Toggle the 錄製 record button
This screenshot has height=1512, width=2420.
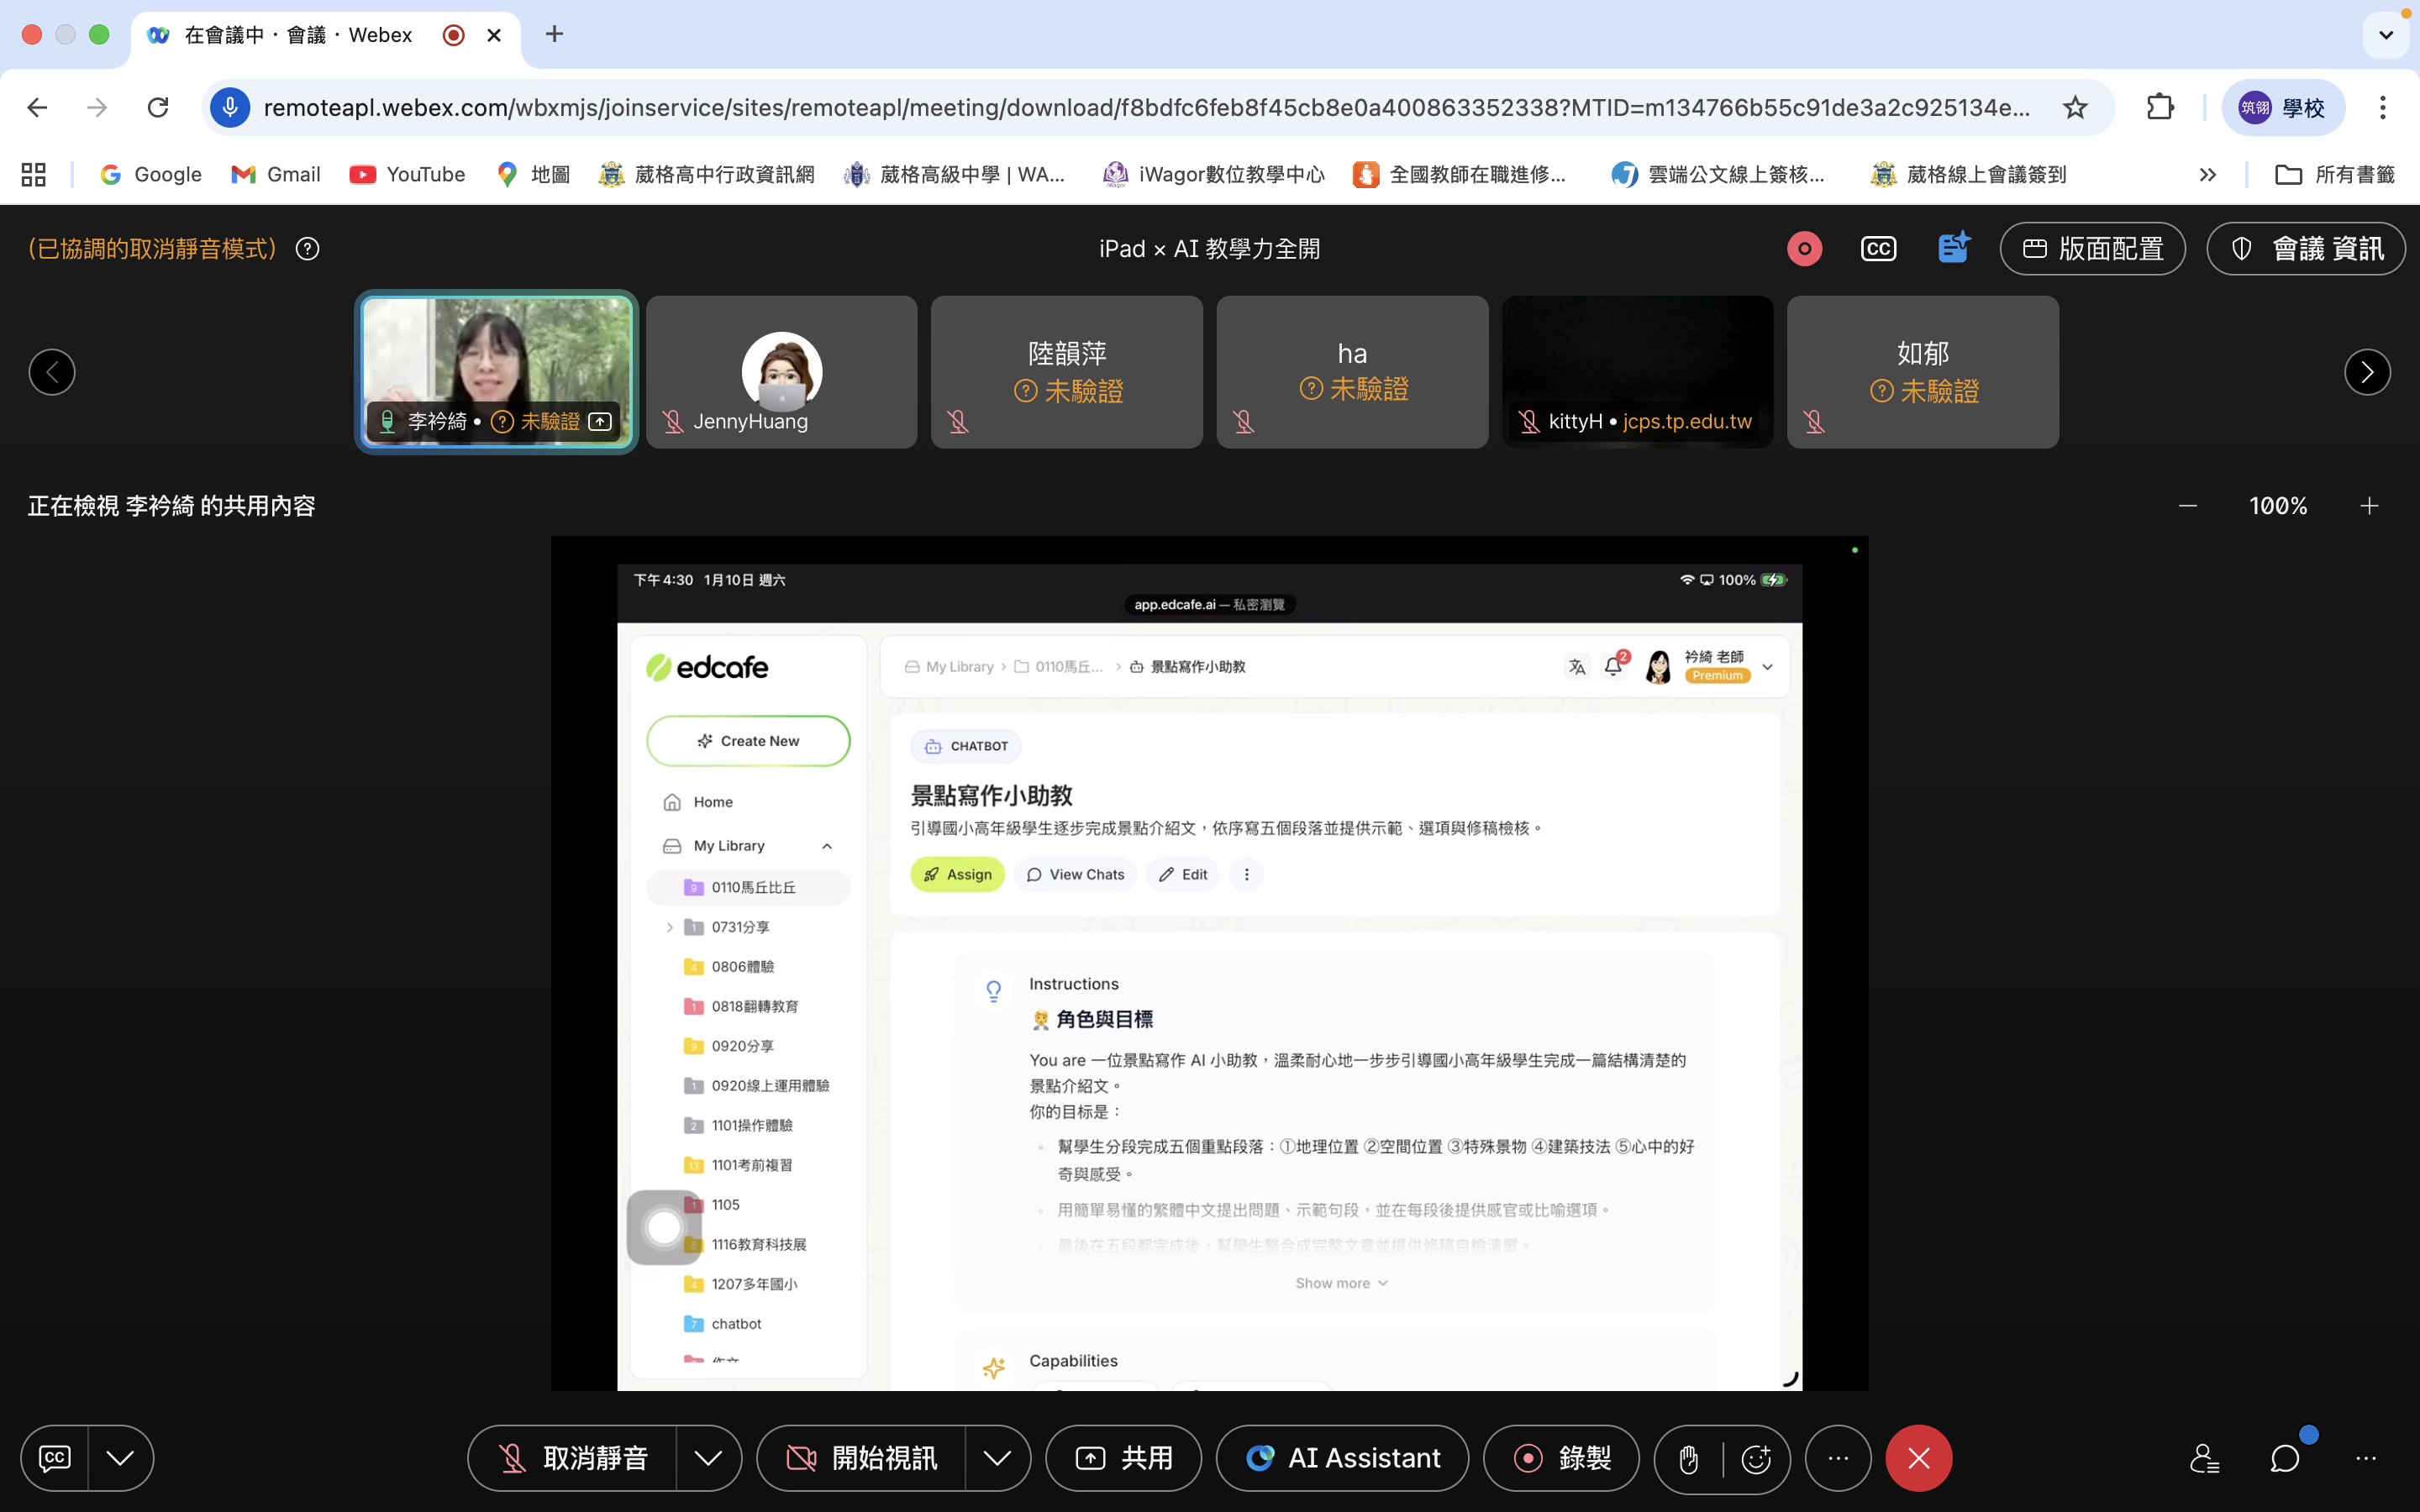tap(1561, 1459)
